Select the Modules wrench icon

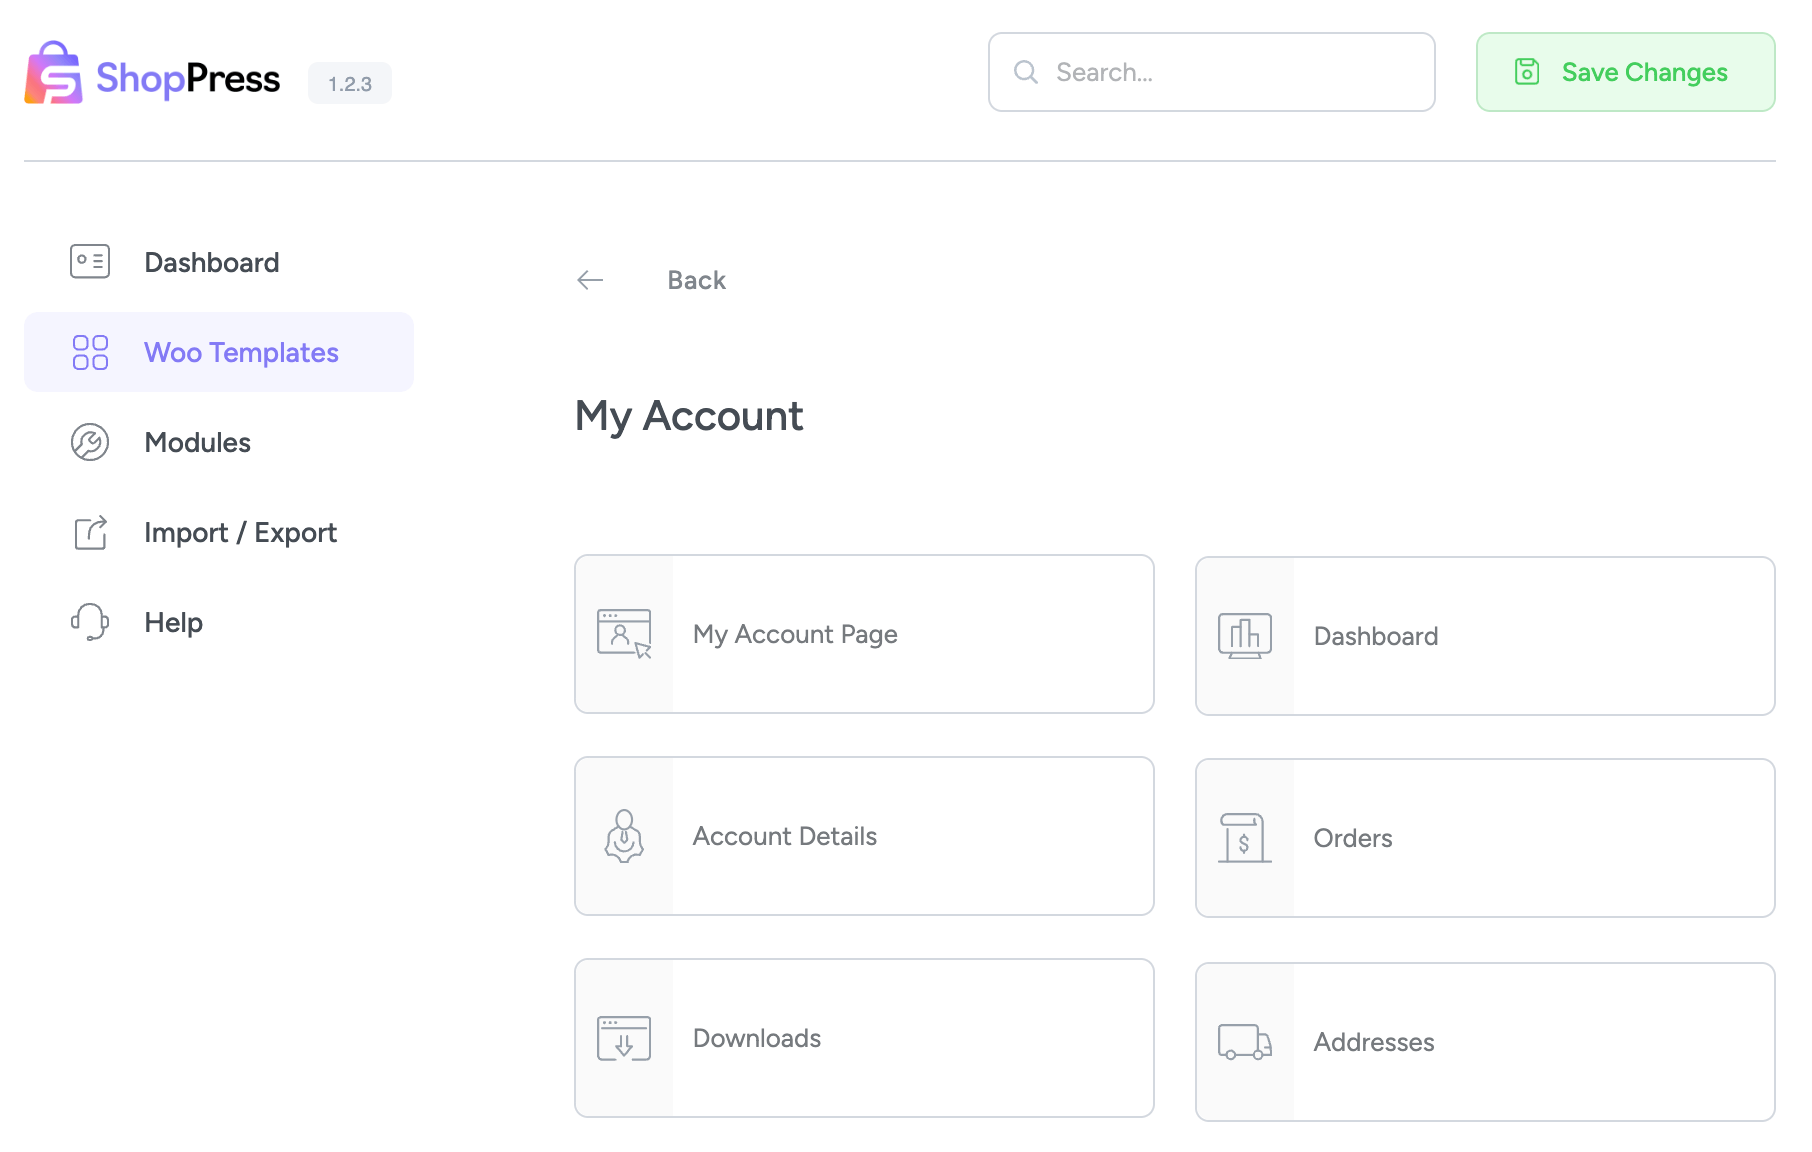89,442
